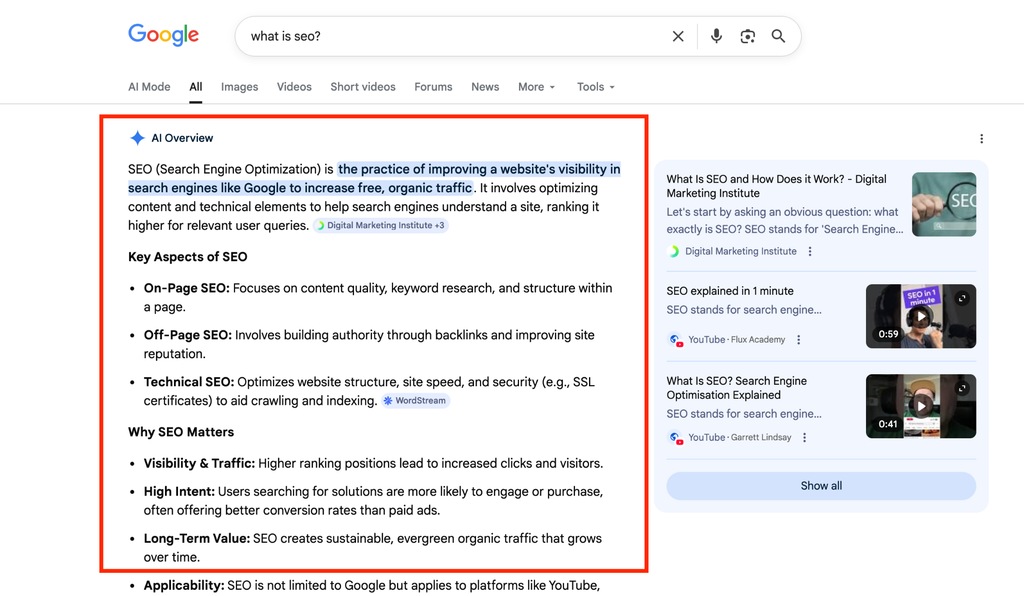Switch to the News tab

[x=485, y=87]
